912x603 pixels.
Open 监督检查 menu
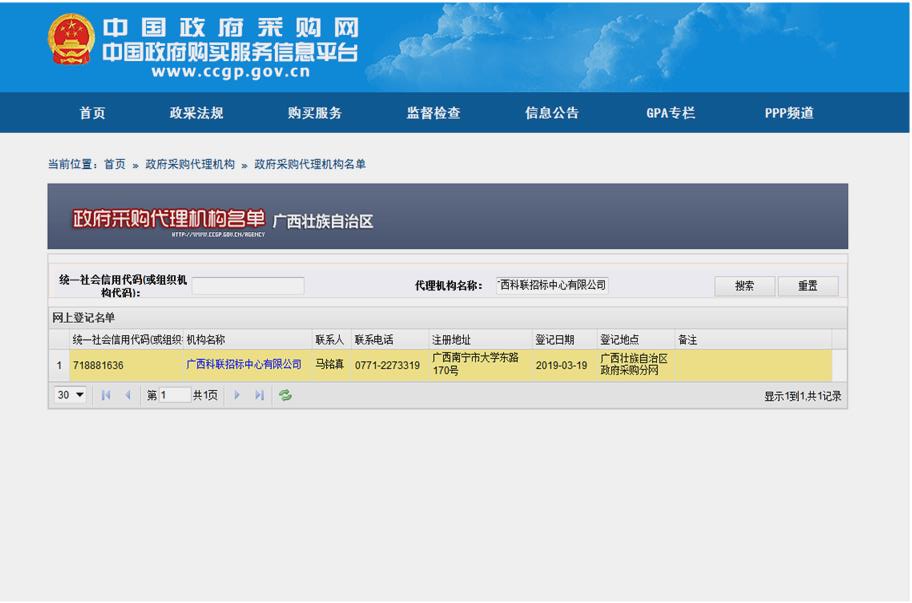pyautogui.click(x=433, y=113)
